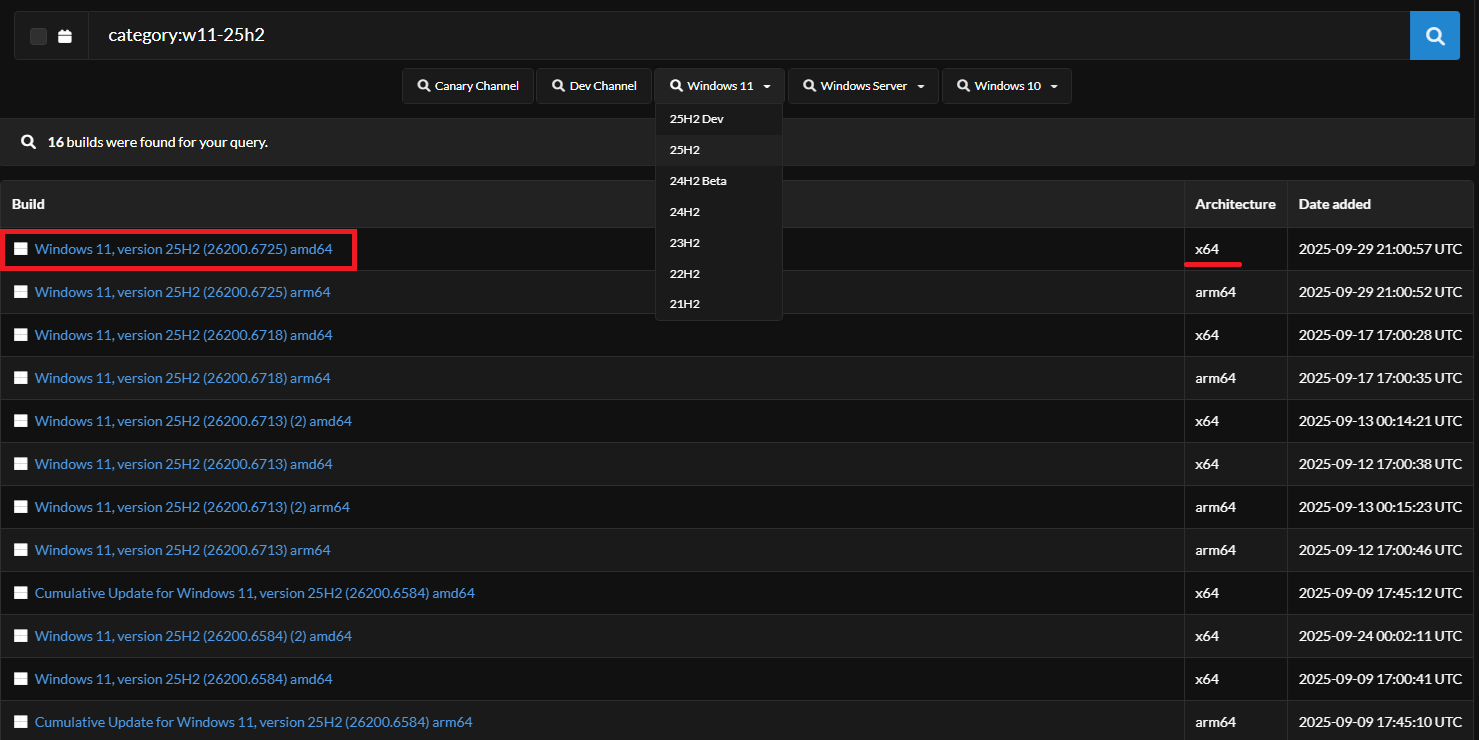This screenshot has height=740, width=1479.
Task: Select 21H2 from the Windows 11 menu
Action: coord(719,304)
